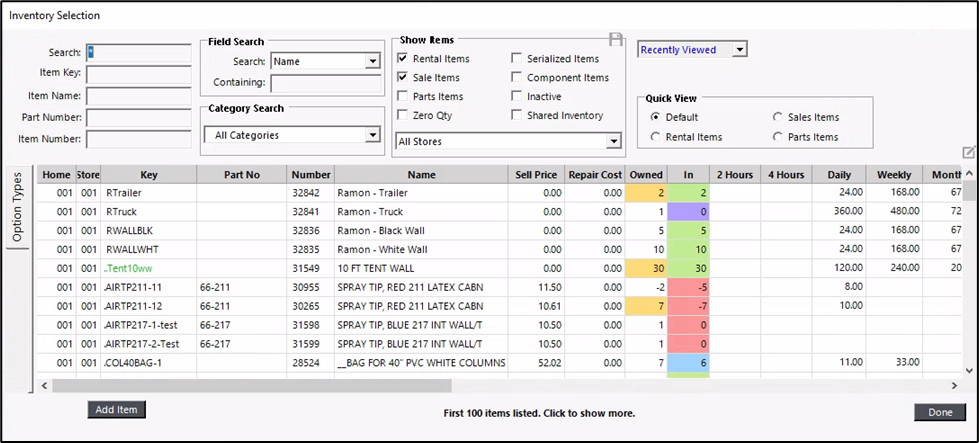Expand the Field Search Name dropdown
The image size is (979, 443).
(x=372, y=61)
